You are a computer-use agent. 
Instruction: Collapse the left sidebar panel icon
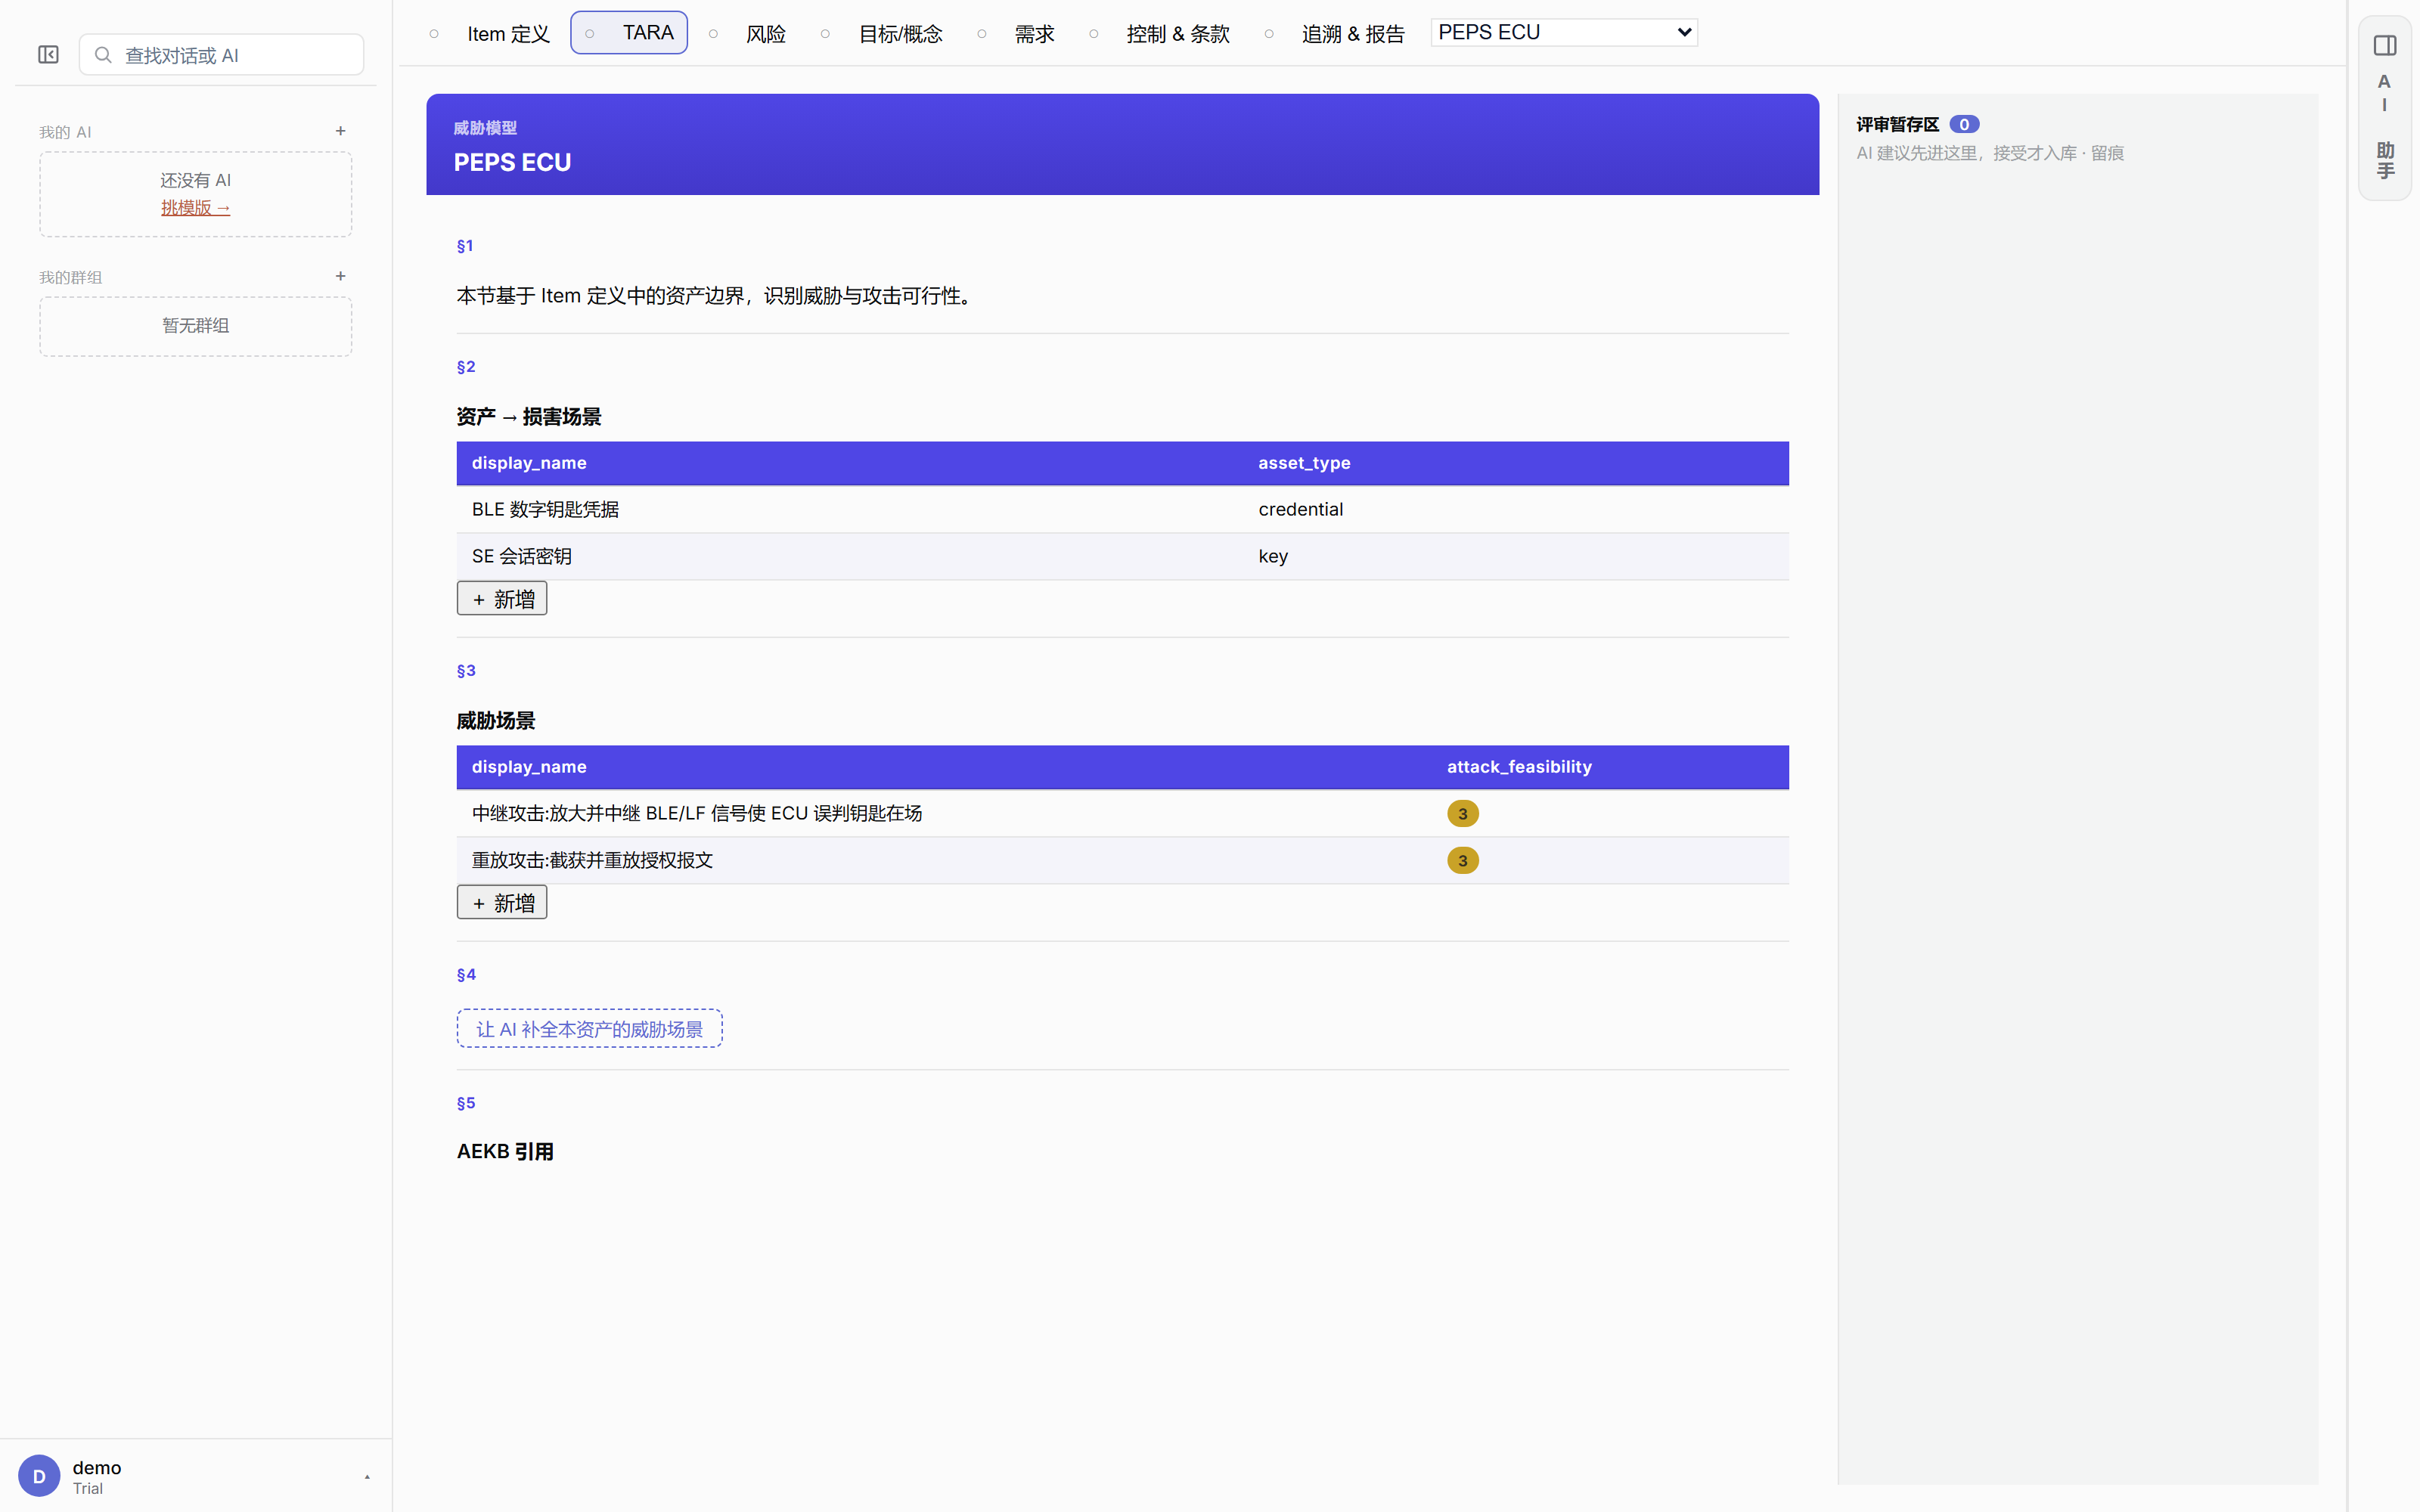coord(48,55)
